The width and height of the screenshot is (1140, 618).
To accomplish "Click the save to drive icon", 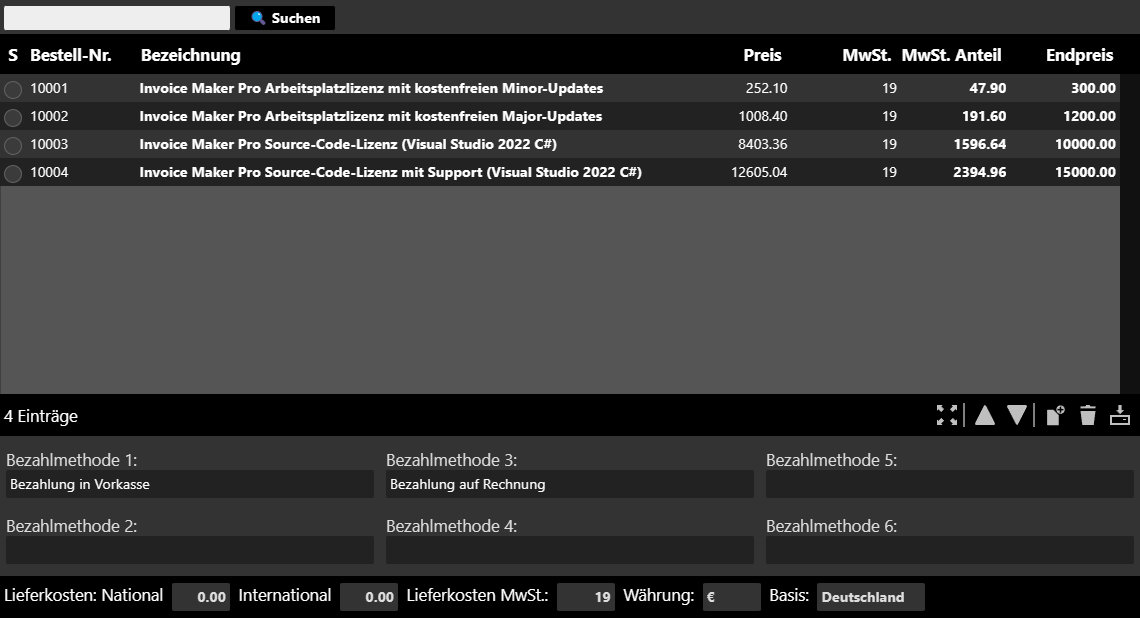I will tap(1120, 416).
